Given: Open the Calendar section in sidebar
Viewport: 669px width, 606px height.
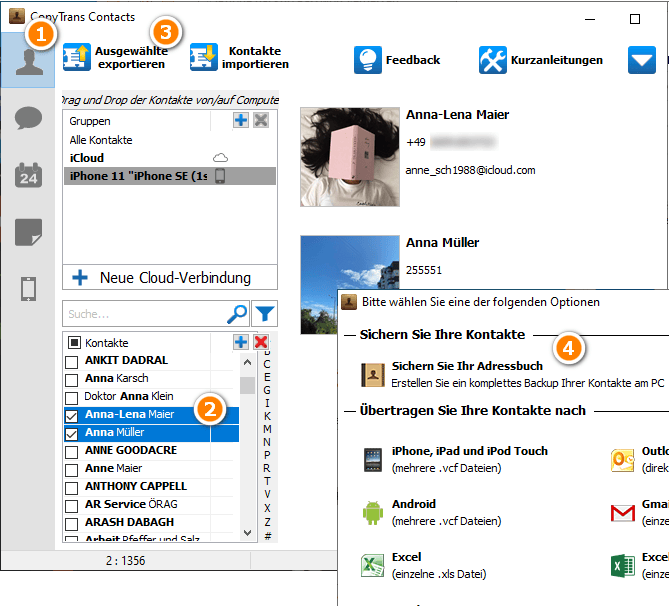Looking at the screenshot, I should 28,175.
